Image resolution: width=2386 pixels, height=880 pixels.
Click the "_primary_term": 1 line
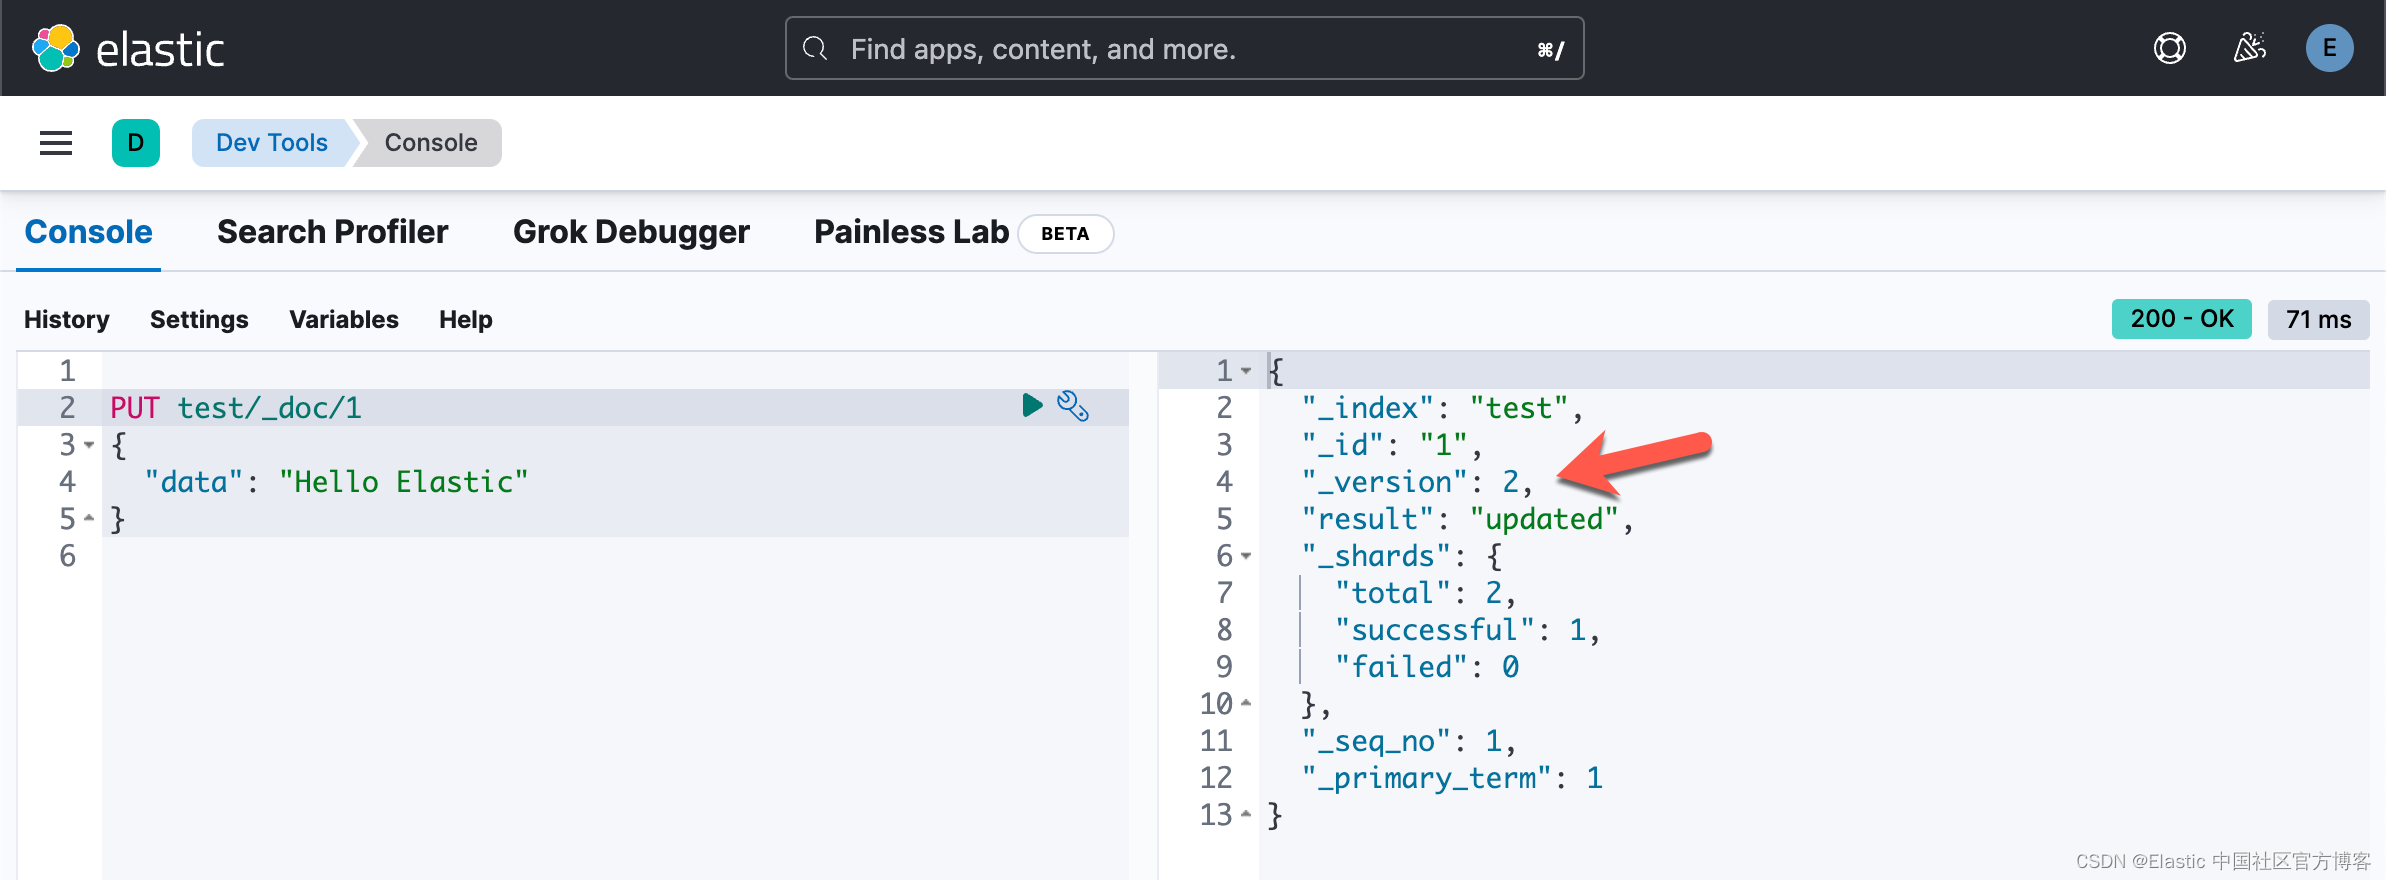1452,778
